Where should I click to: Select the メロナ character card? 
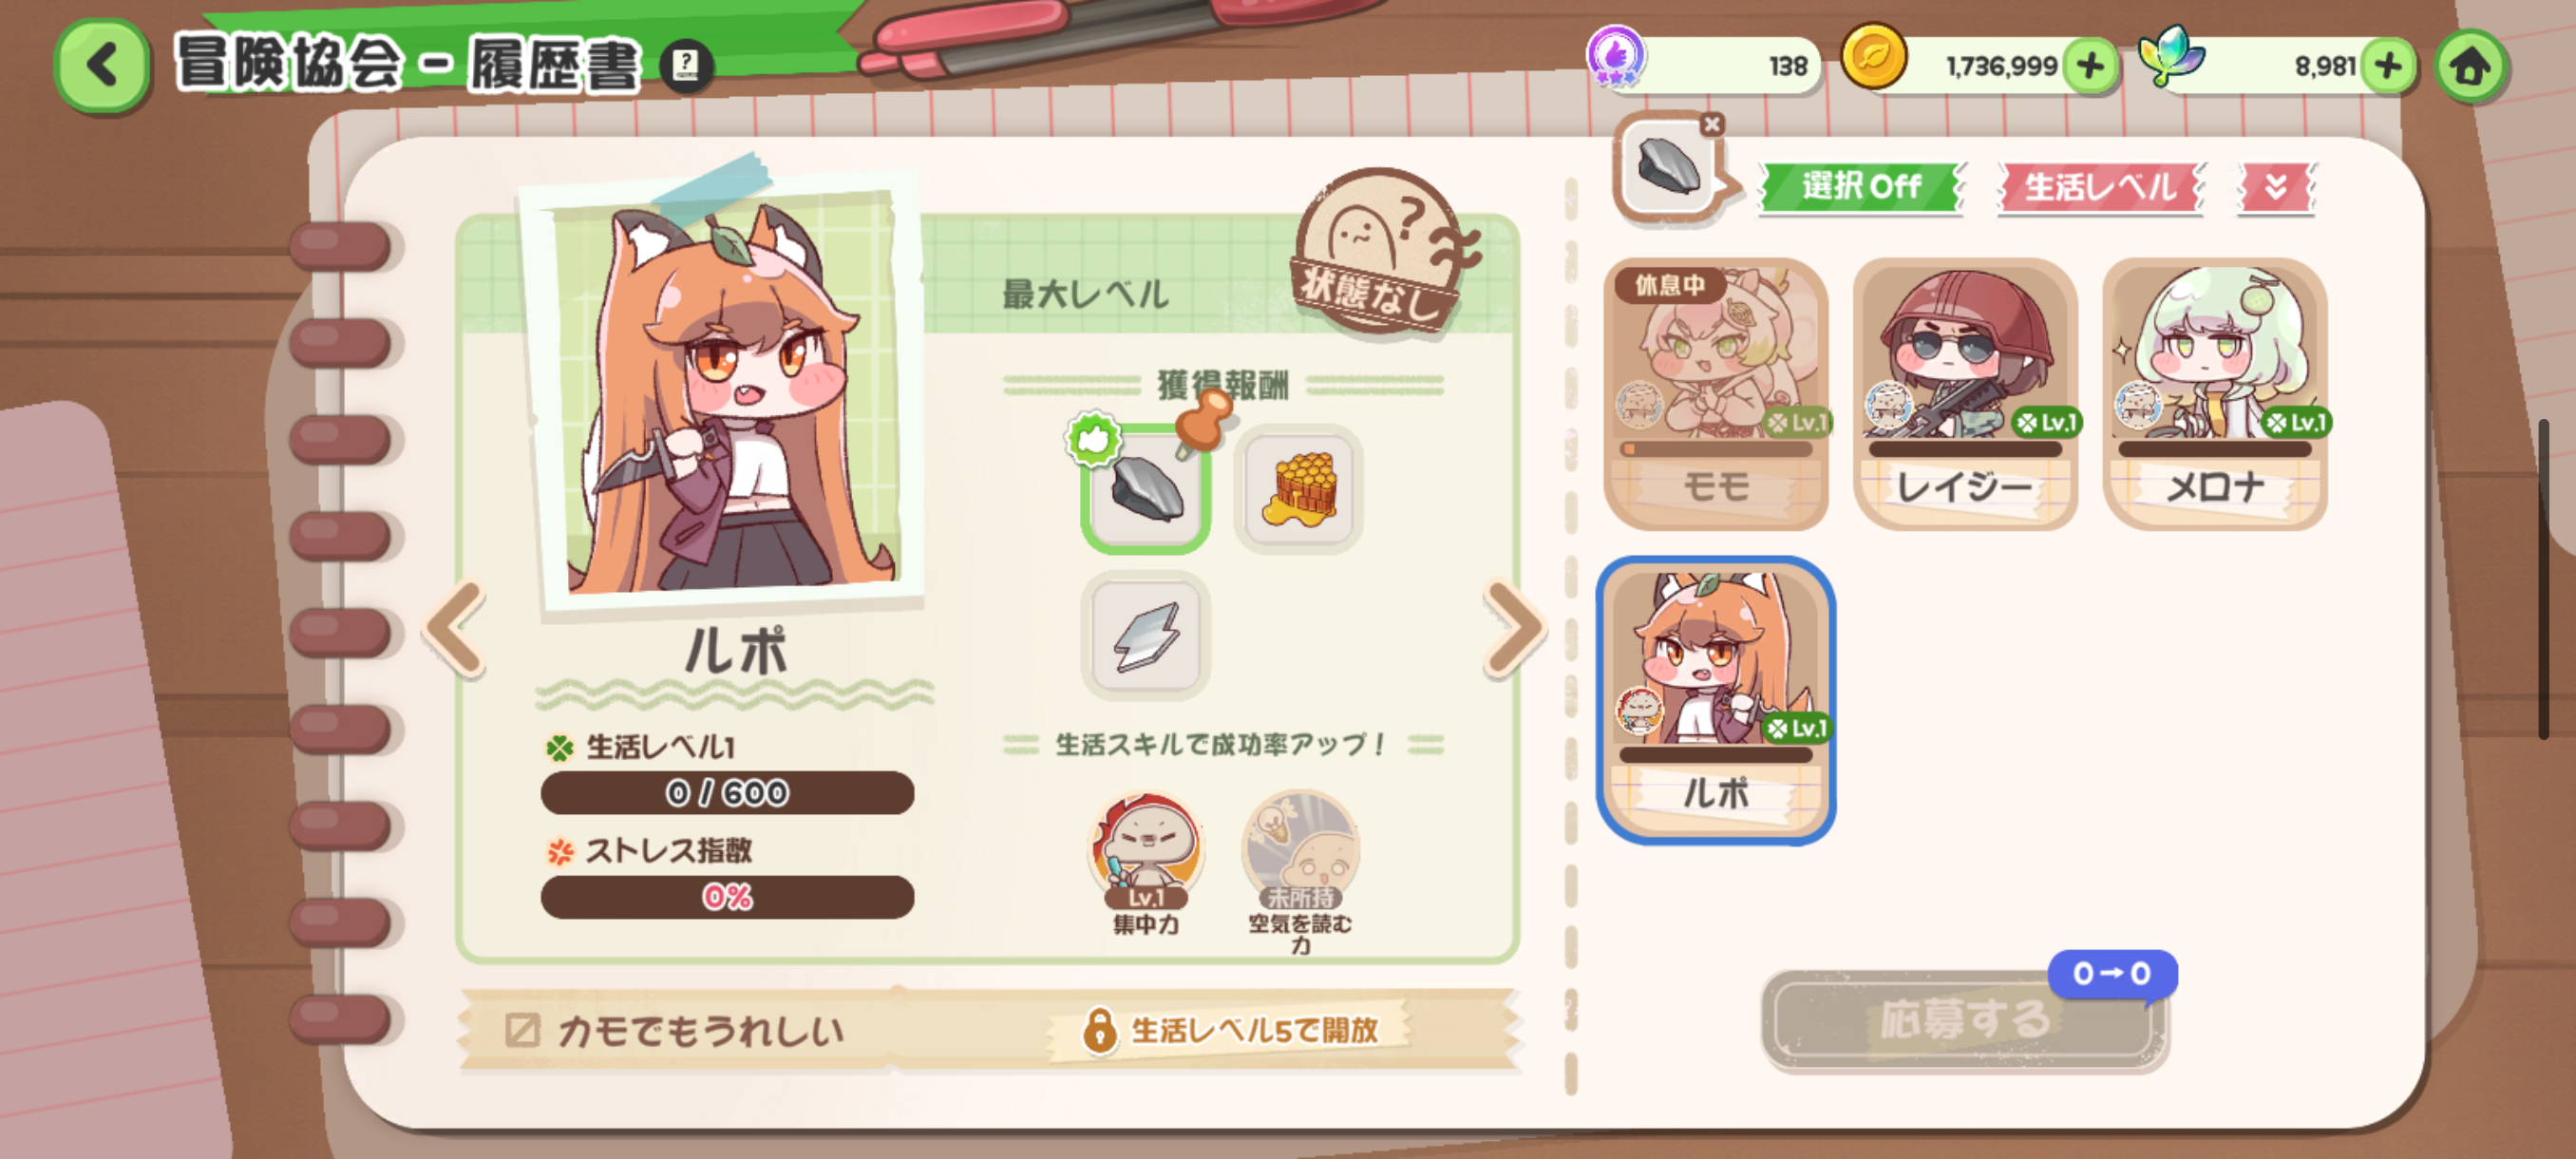click(x=2215, y=394)
